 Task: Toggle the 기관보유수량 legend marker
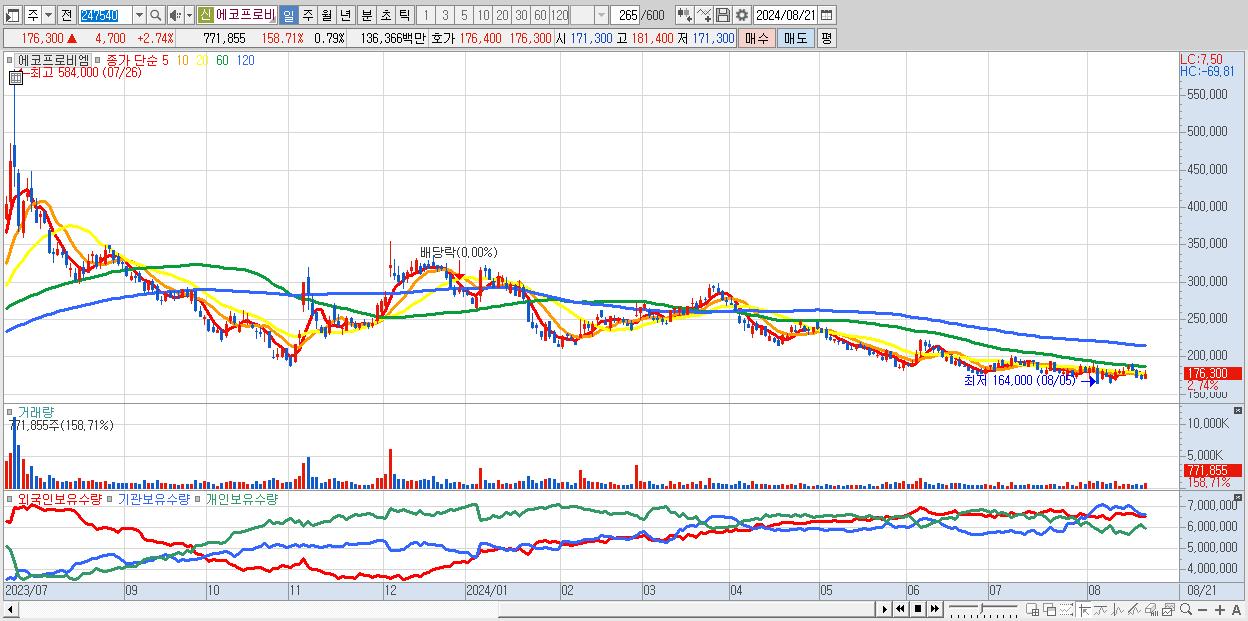click(112, 498)
